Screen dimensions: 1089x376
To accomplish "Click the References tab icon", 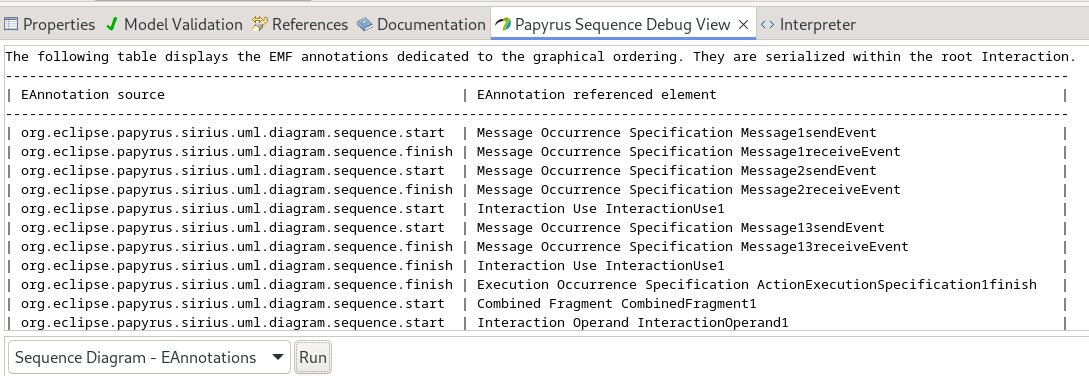I will click(260, 24).
